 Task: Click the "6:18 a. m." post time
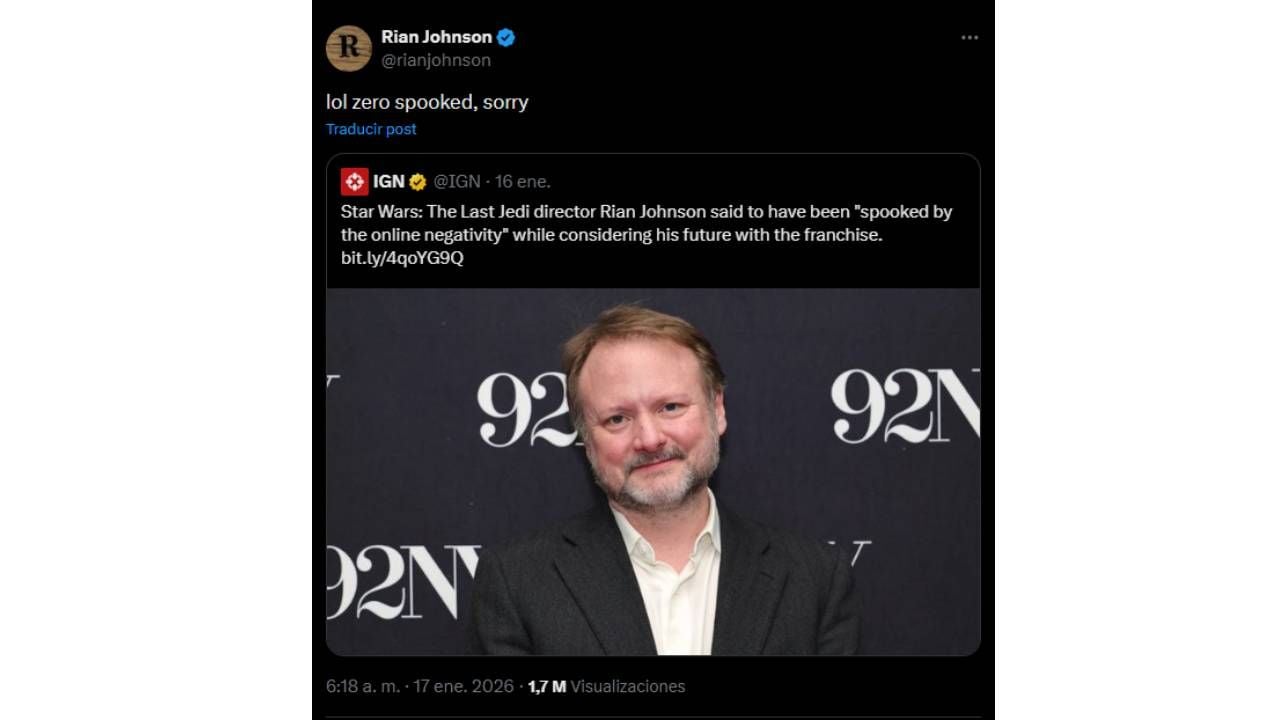tap(363, 686)
